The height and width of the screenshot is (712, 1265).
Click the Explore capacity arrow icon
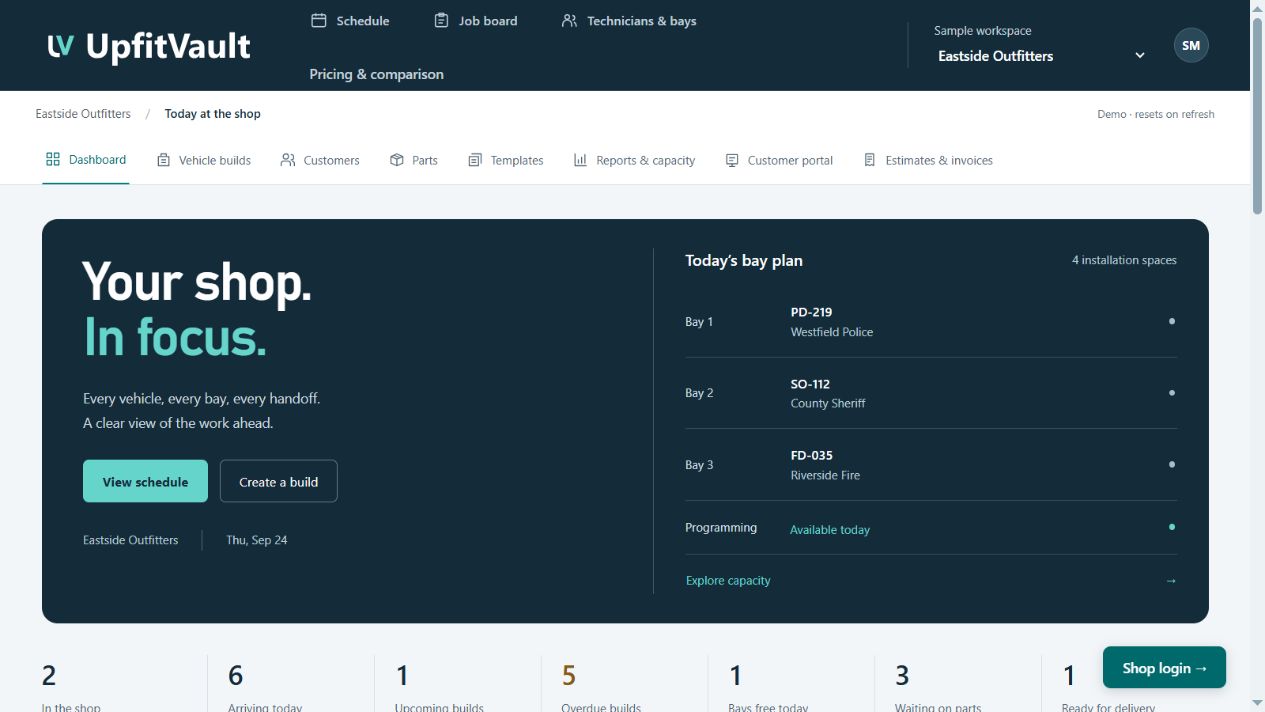pyautogui.click(x=1171, y=581)
